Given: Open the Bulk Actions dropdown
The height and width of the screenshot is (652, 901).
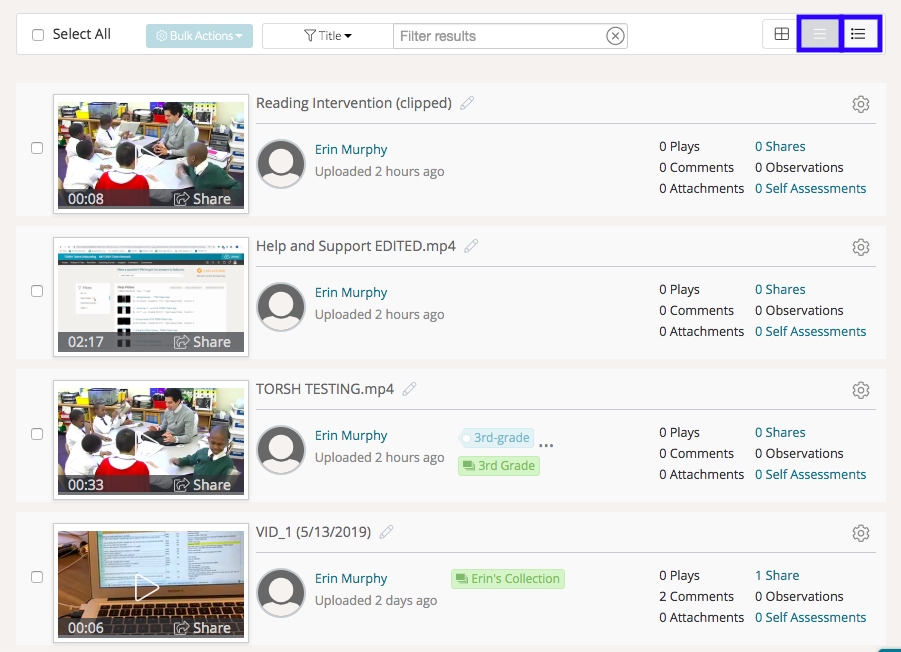Looking at the screenshot, I should pyautogui.click(x=199, y=36).
